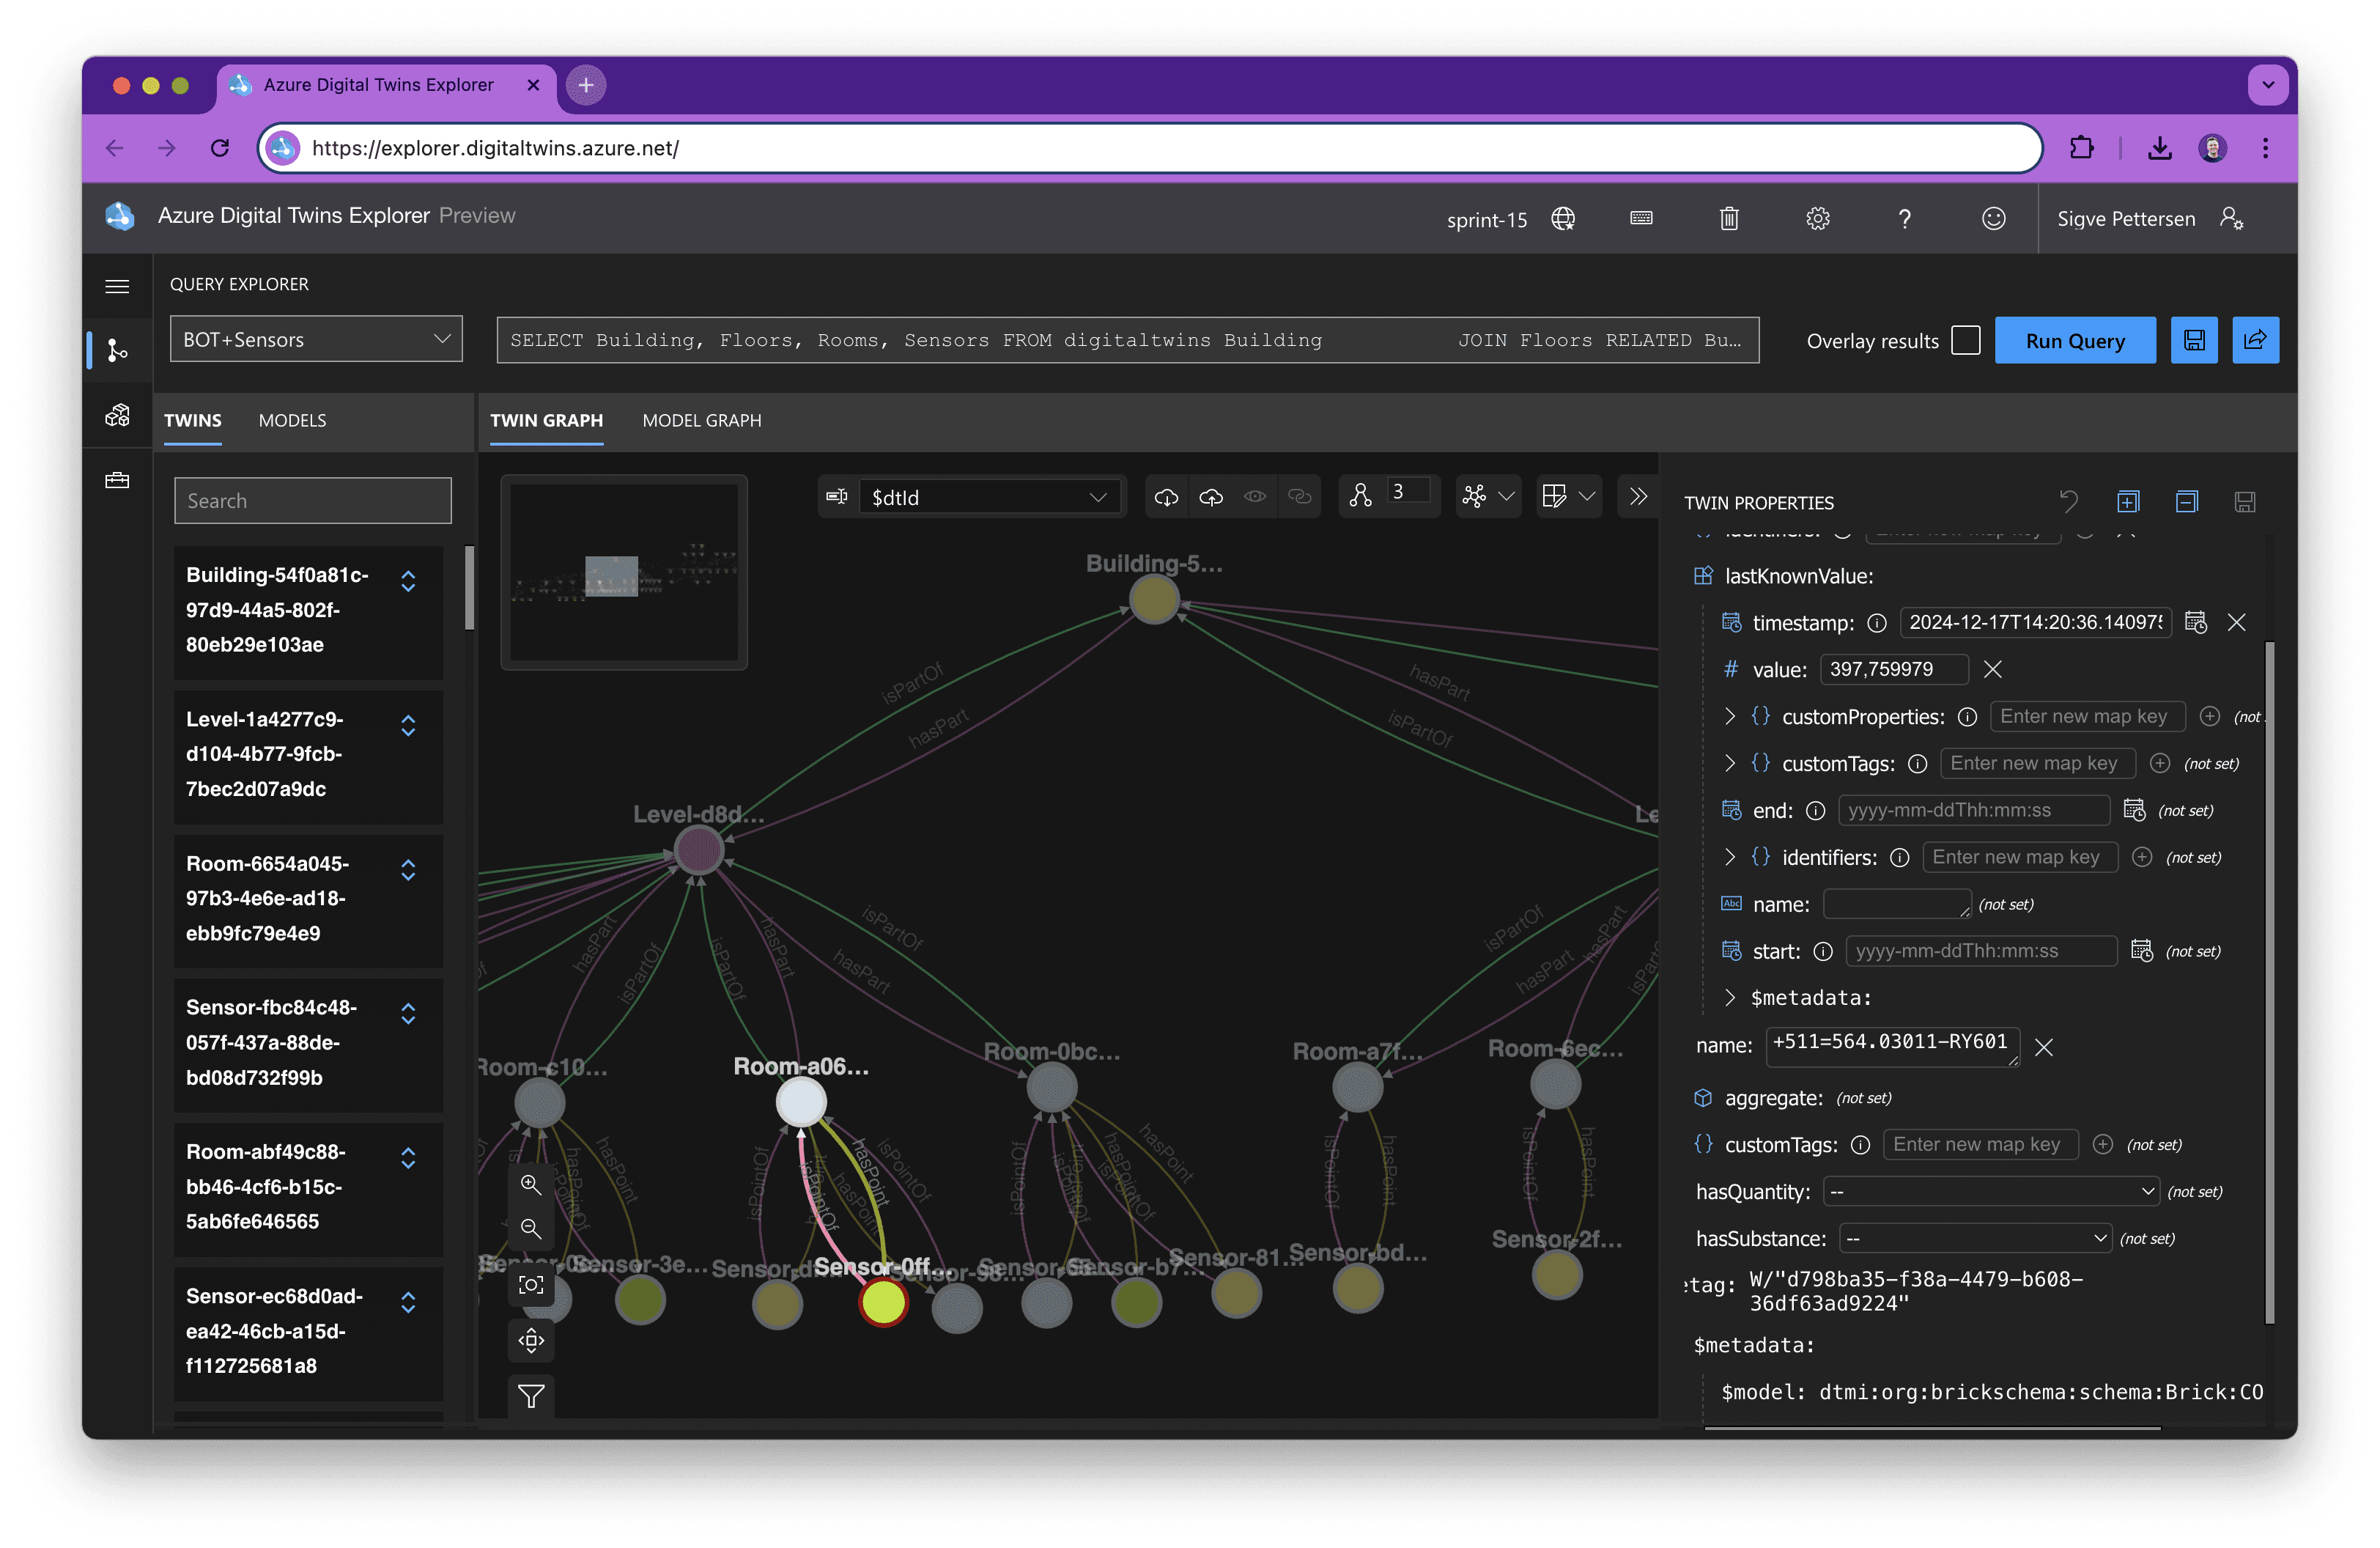Click the Run Query button
The image size is (2380, 1548).
[2075, 340]
